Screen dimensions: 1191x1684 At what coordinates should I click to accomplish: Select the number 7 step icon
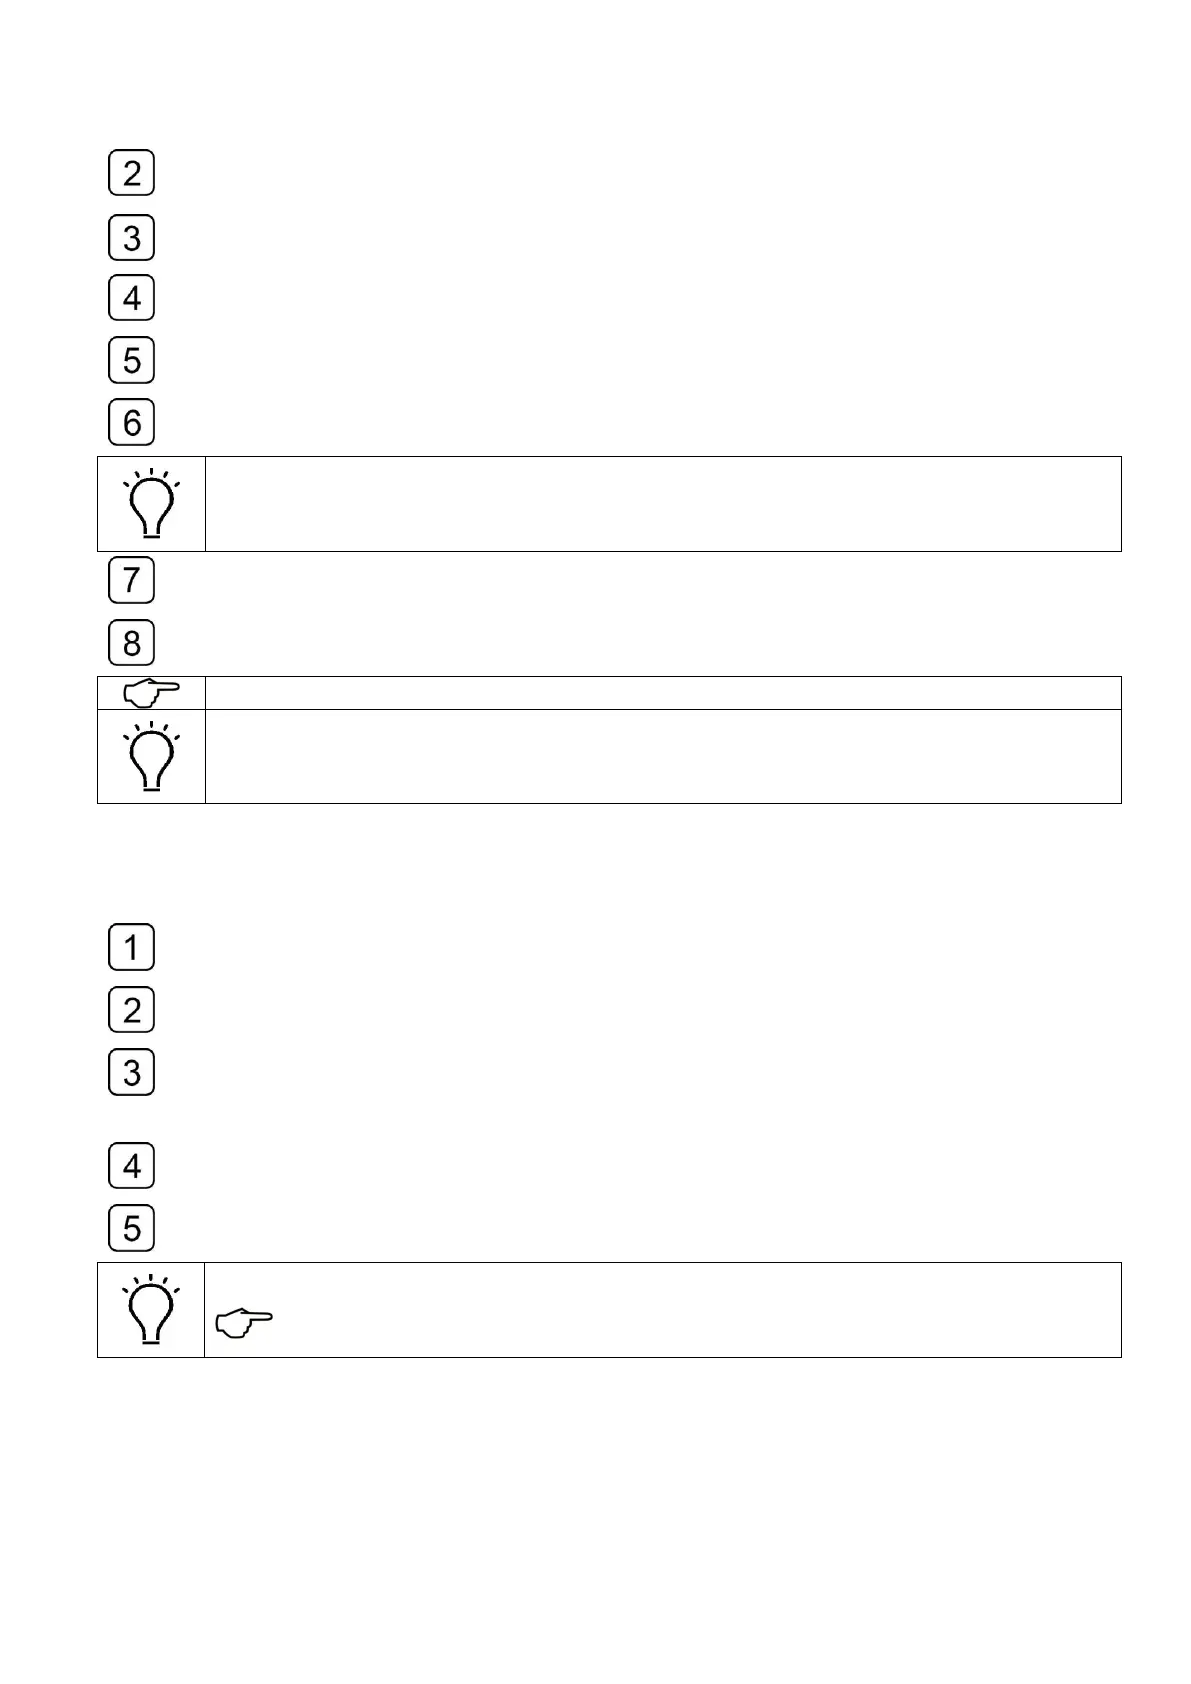131,580
